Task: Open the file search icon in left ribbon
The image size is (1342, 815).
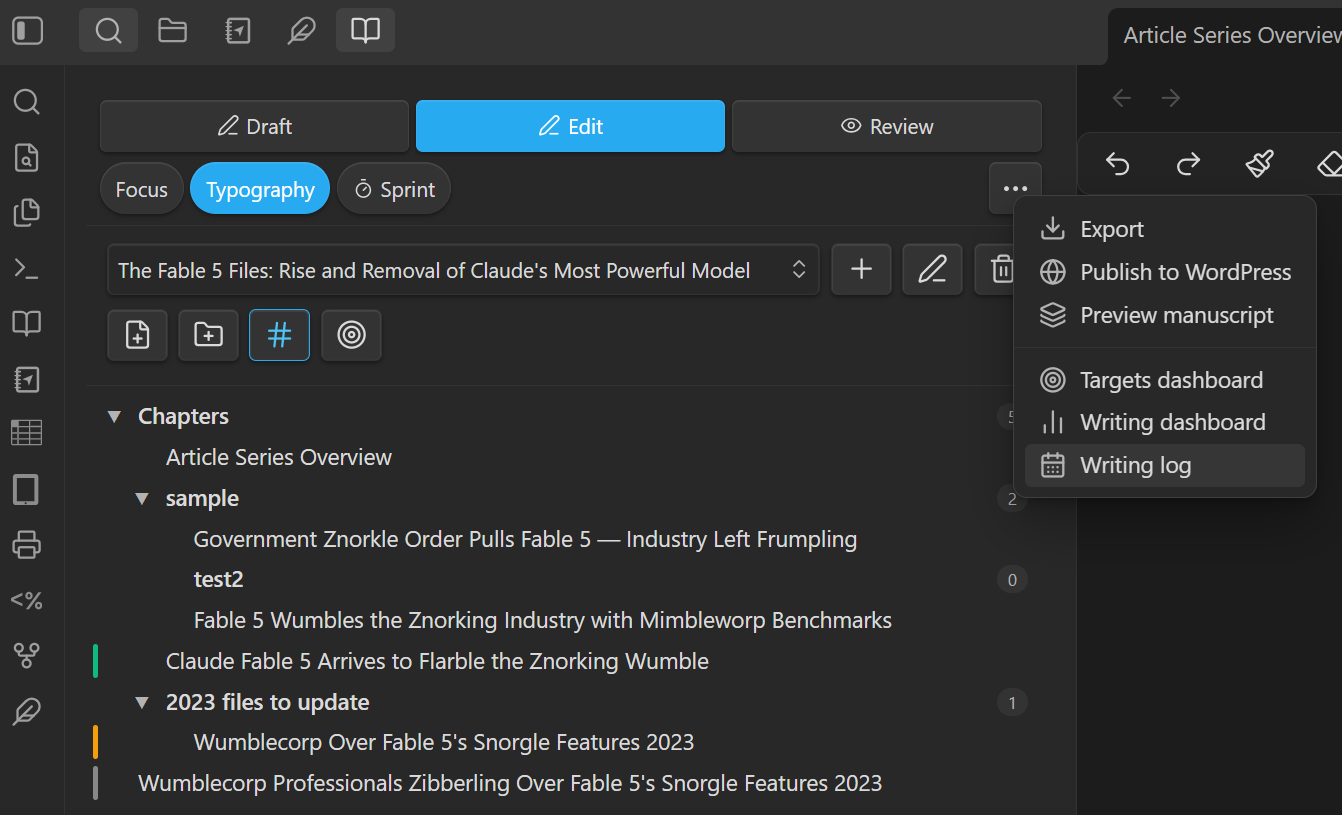Action: tap(27, 157)
